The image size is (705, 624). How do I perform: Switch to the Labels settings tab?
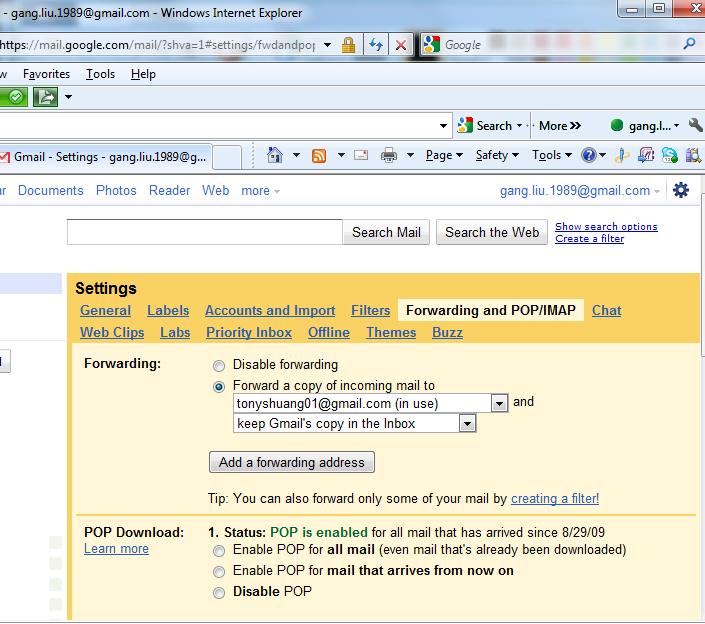click(168, 310)
